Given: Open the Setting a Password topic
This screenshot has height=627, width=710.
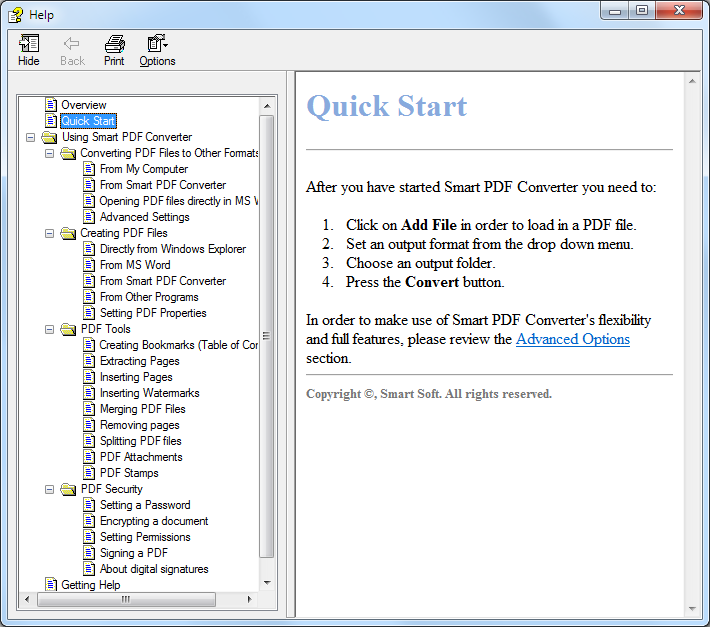Looking at the screenshot, I should [144, 505].
